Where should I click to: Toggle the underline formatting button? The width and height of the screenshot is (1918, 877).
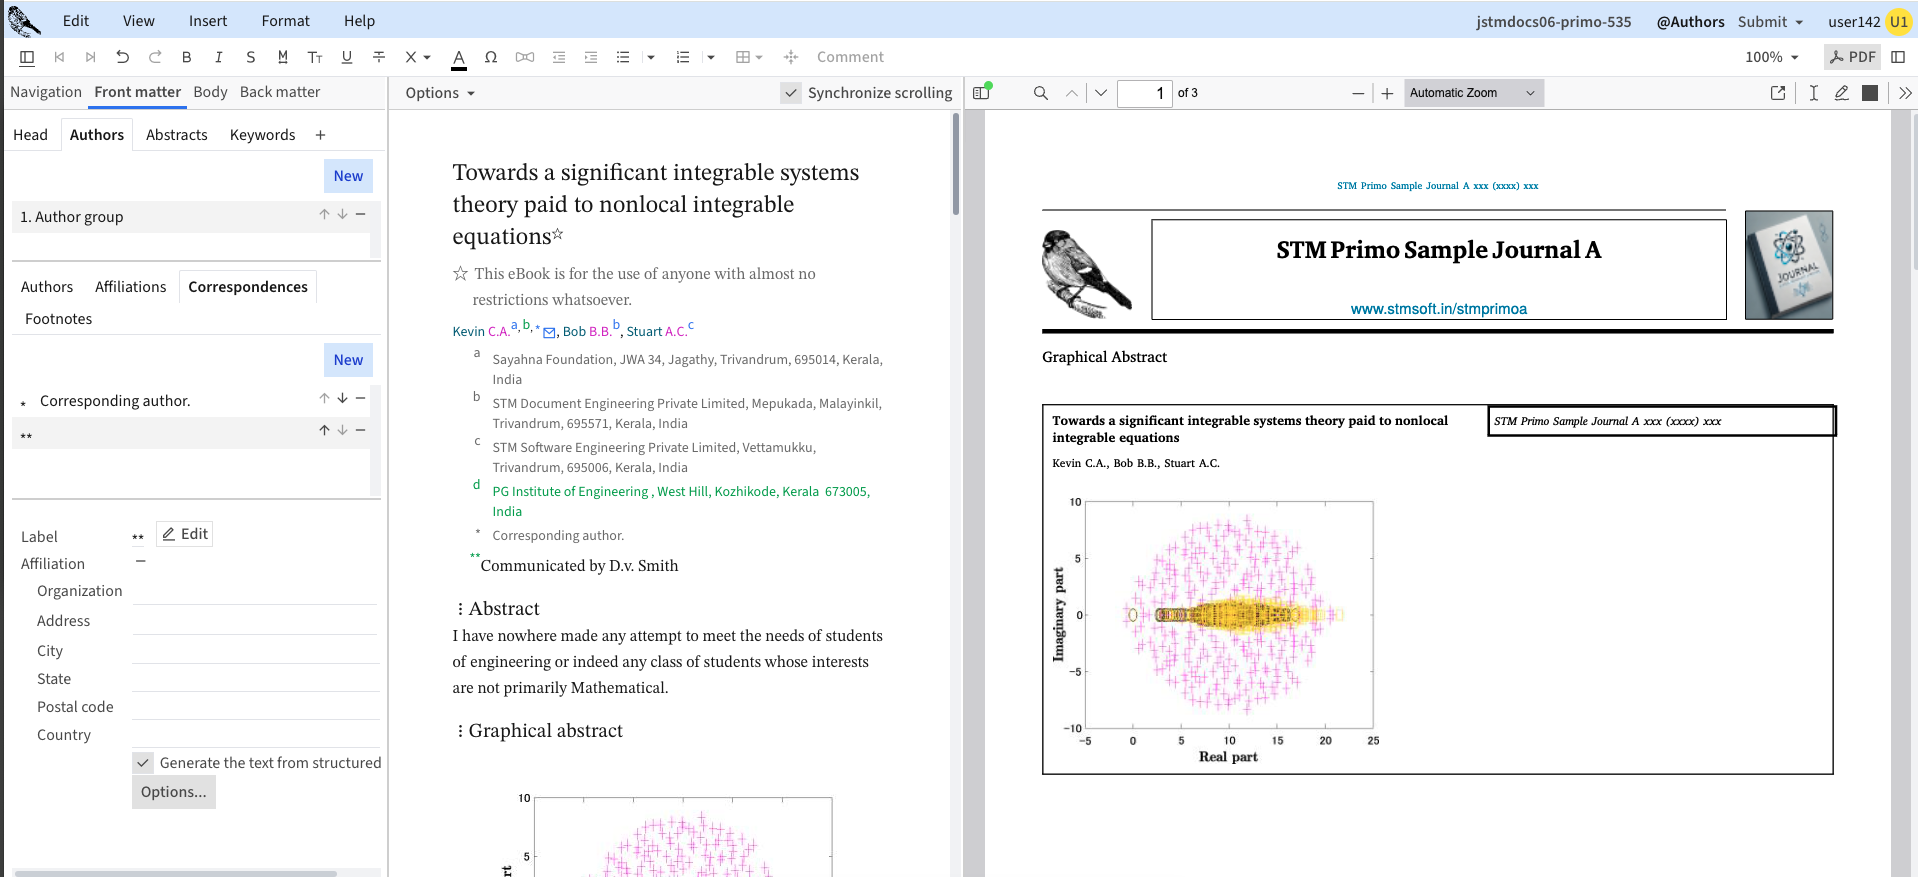pos(347,57)
